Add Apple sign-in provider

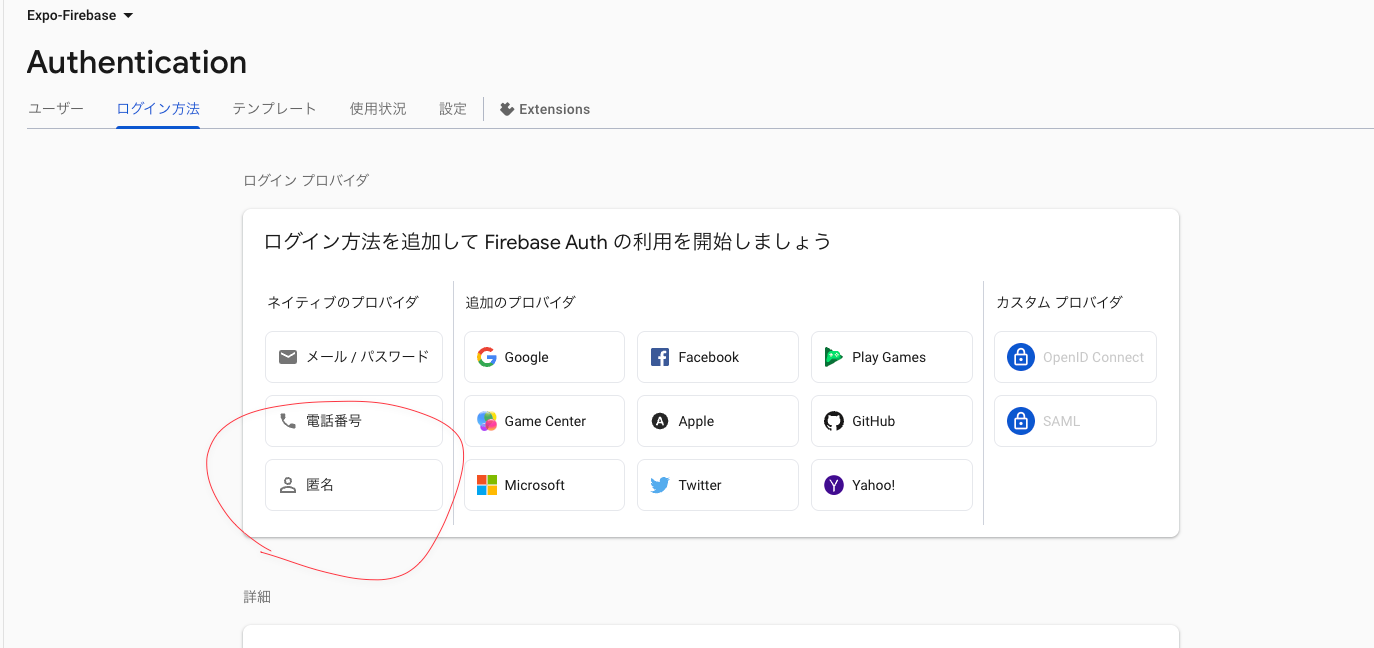(718, 421)
